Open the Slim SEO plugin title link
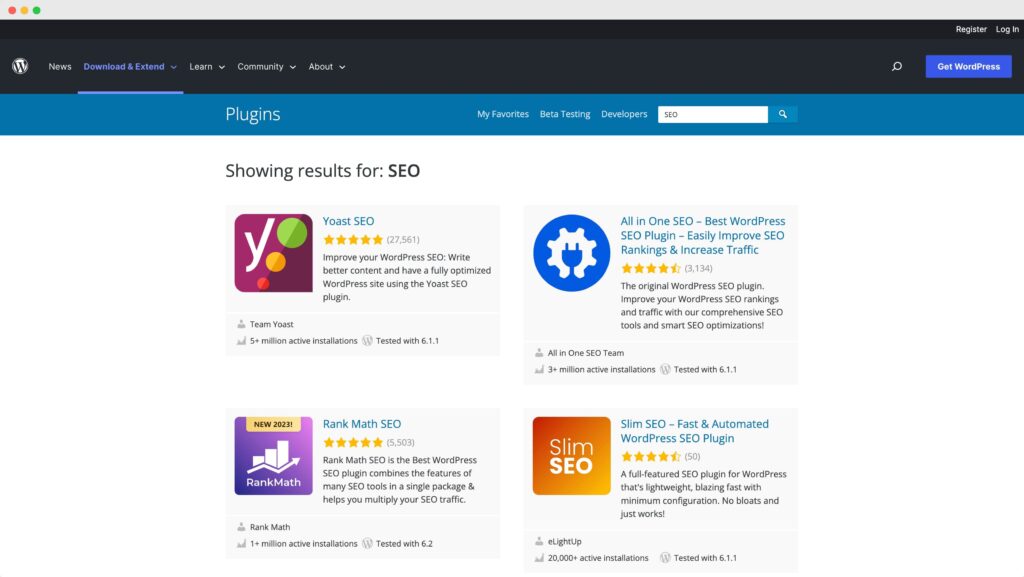 [x=694, y=431]
